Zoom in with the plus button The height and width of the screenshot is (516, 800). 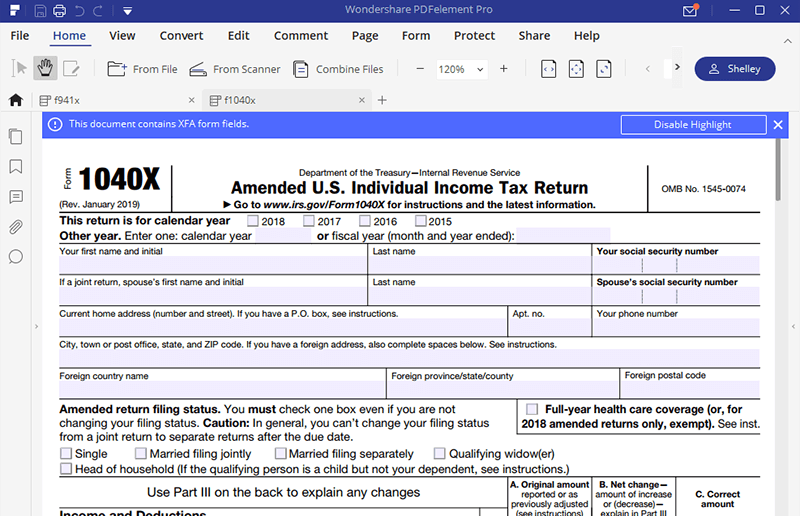(x=503, y=69)
